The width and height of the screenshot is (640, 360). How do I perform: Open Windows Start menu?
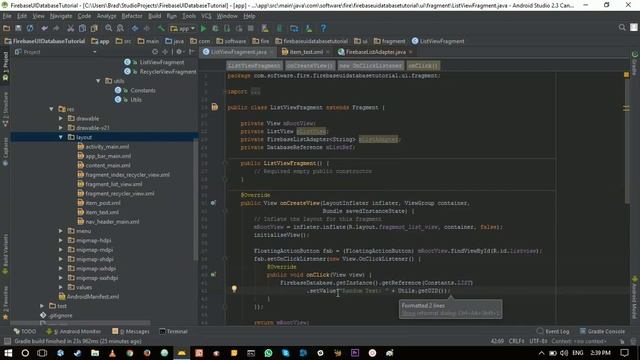click(x=8, y=353)
